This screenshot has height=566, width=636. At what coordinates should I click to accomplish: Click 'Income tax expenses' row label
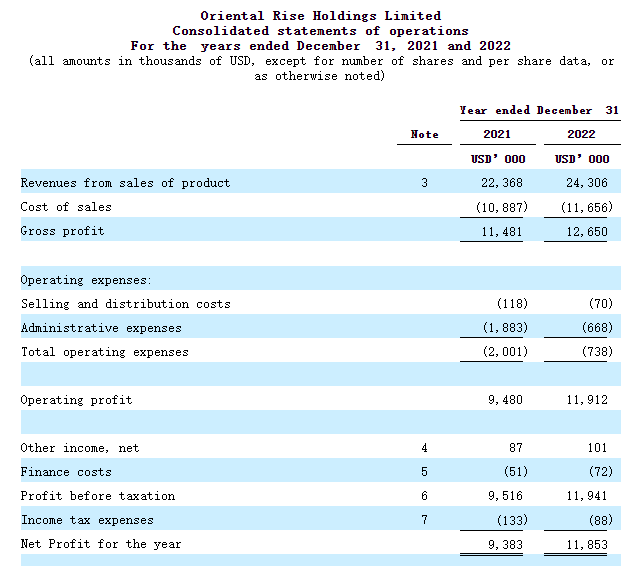pyautogui.click(x=87, y=520)
